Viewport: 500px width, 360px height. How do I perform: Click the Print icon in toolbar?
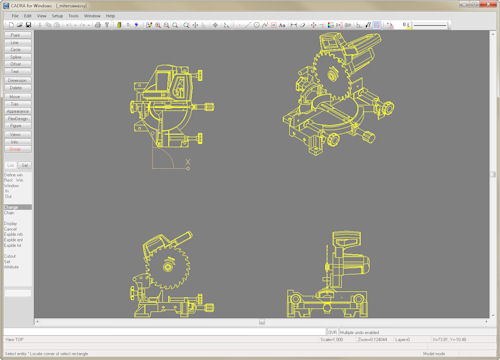click(98, 25)
